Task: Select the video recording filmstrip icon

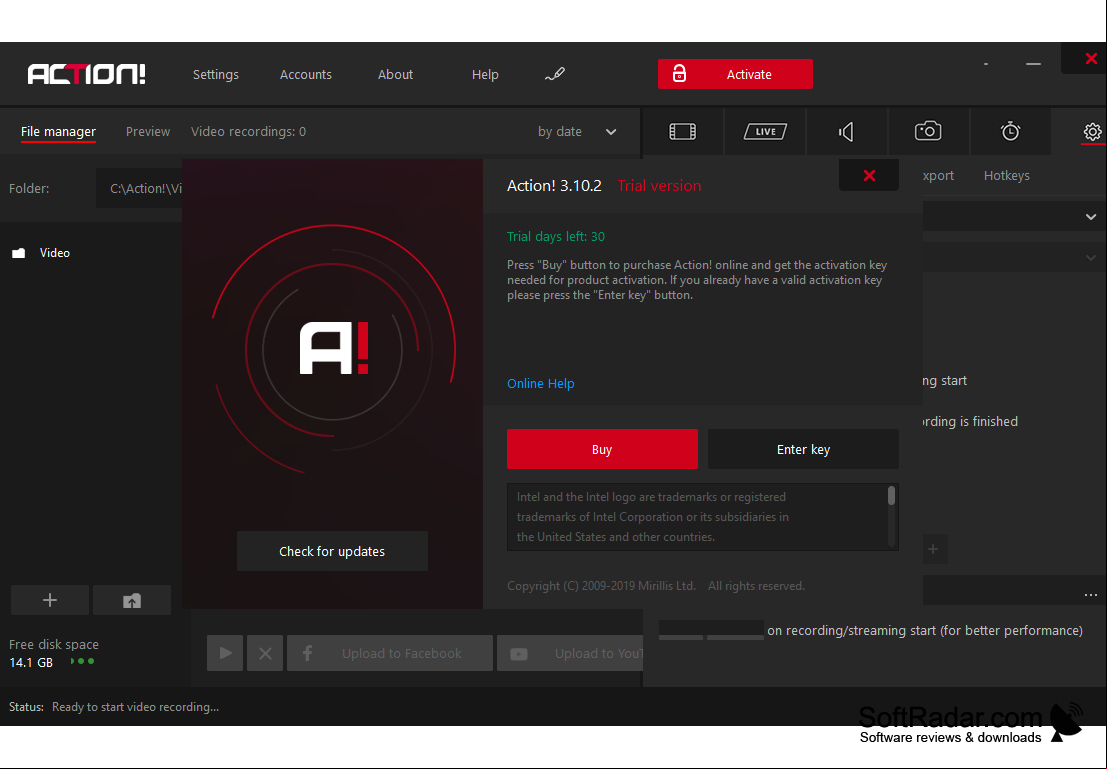Action: (x=683, y=131)
